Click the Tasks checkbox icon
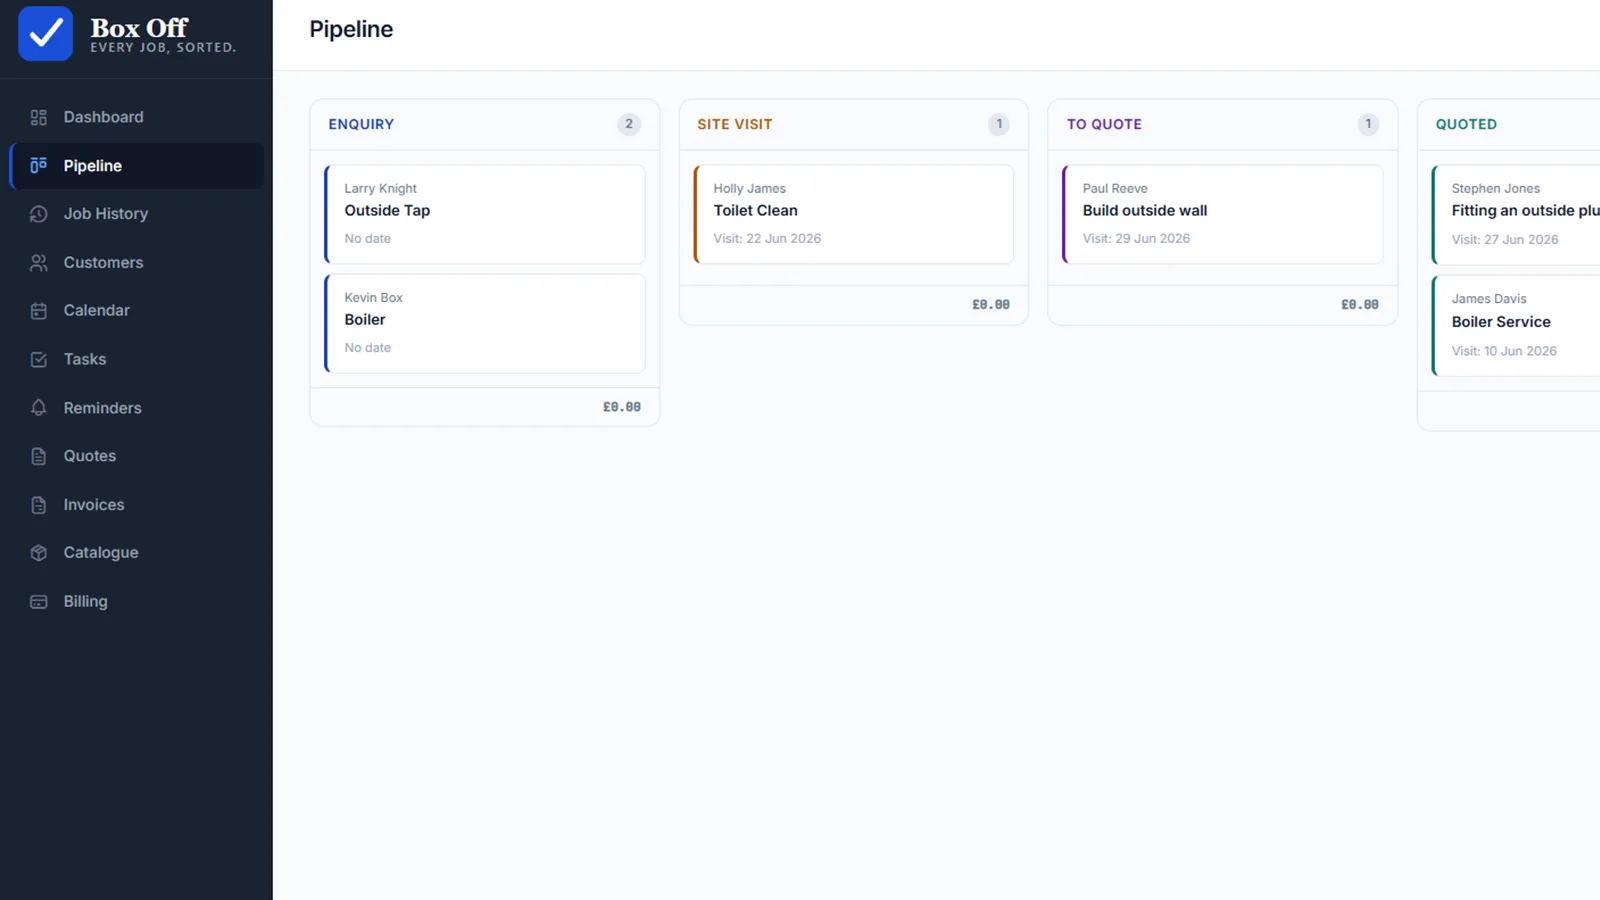Image resolution: width=1600 pixels, height=900 pixels. (x=39, y=359)
